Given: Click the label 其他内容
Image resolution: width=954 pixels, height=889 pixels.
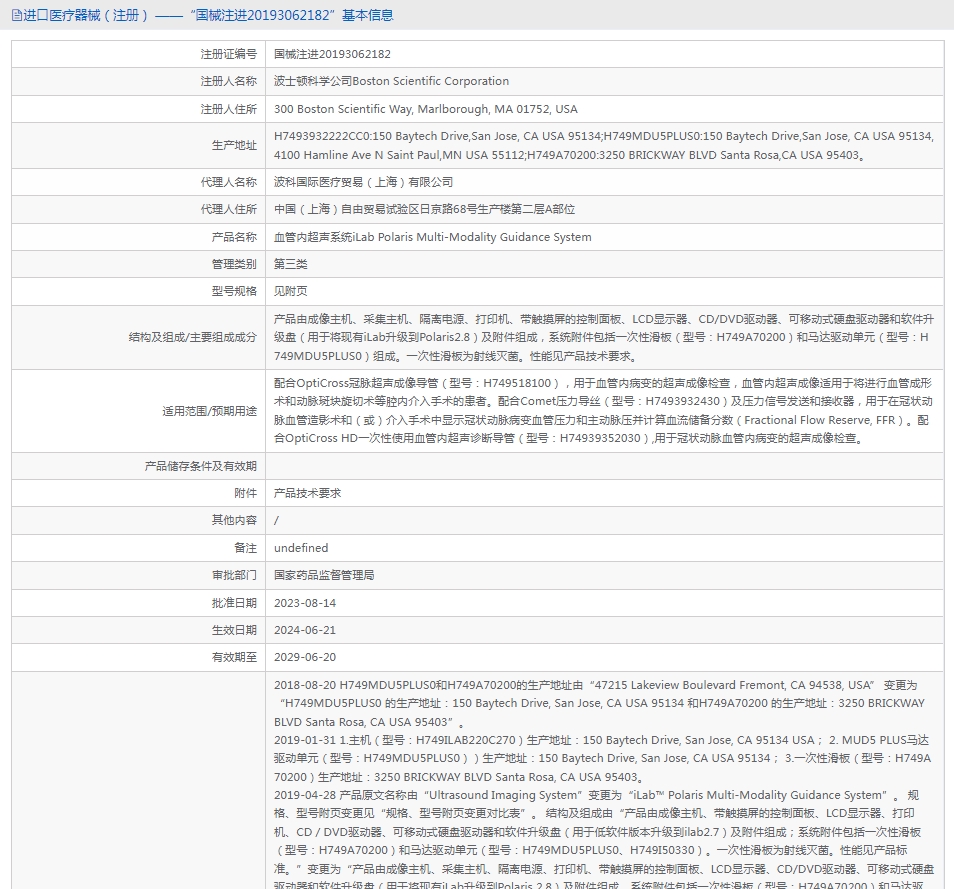Looking at the screenshot, I should (234, 520).
